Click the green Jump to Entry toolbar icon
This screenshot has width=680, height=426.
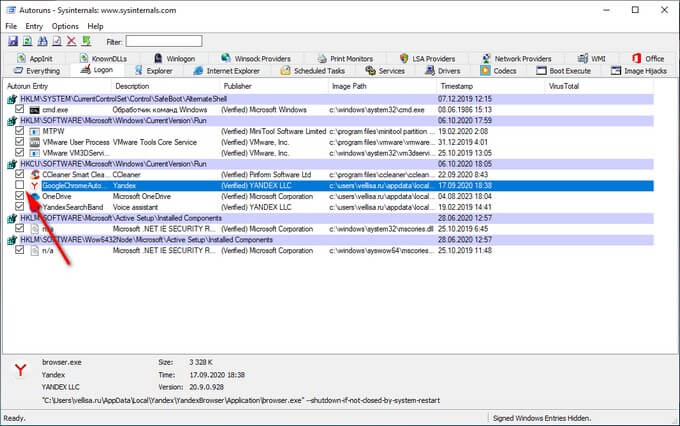(86, 41)
